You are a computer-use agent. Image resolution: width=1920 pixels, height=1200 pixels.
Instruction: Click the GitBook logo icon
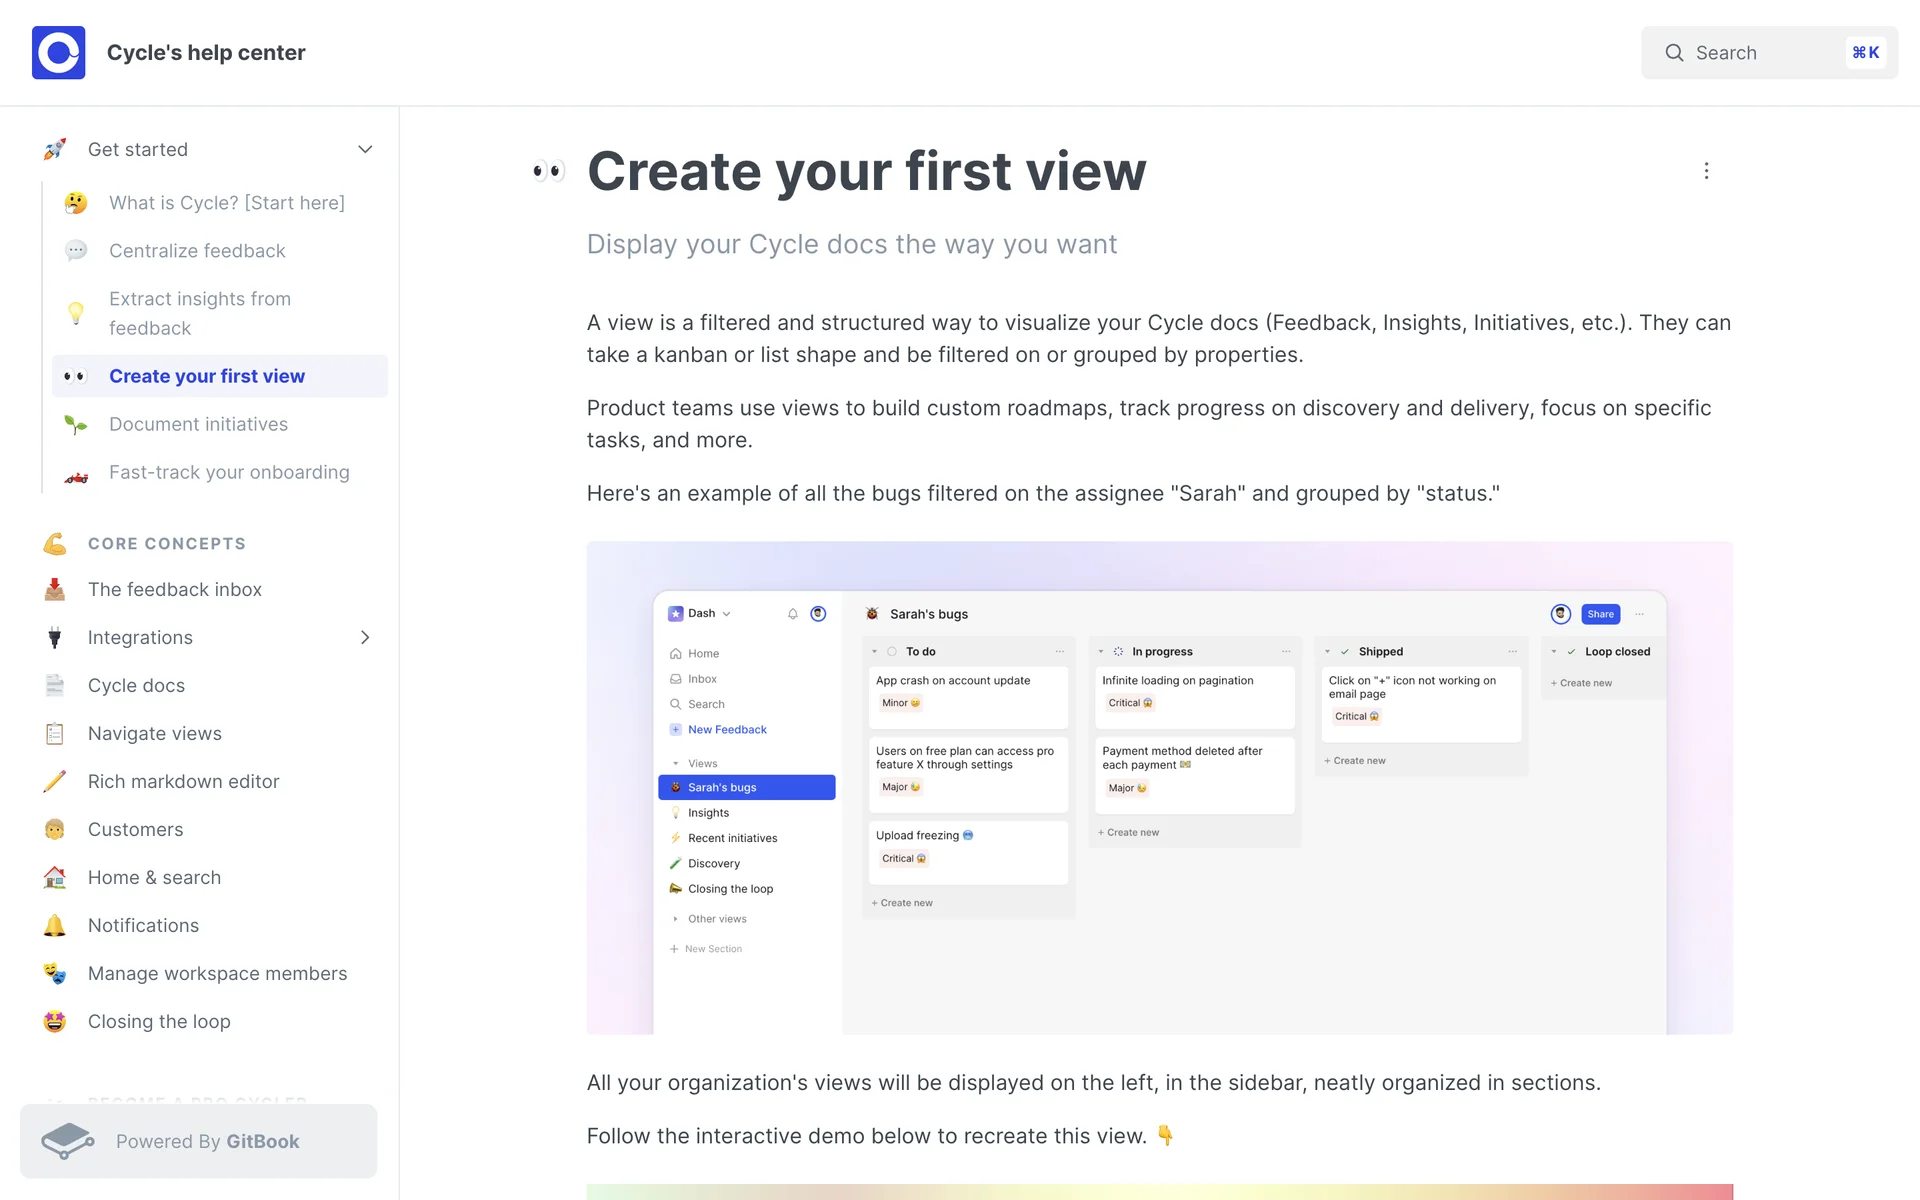(x=67, y=1141)
